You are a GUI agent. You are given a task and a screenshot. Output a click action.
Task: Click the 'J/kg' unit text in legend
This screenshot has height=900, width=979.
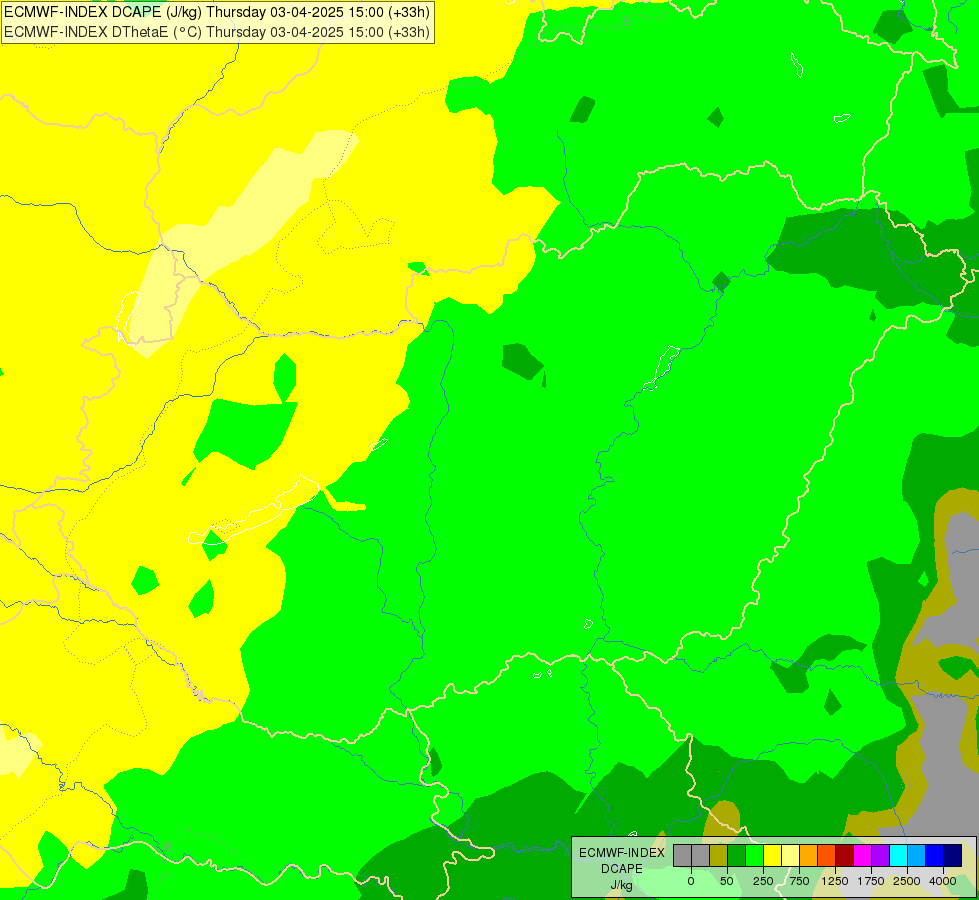point(621,885)
